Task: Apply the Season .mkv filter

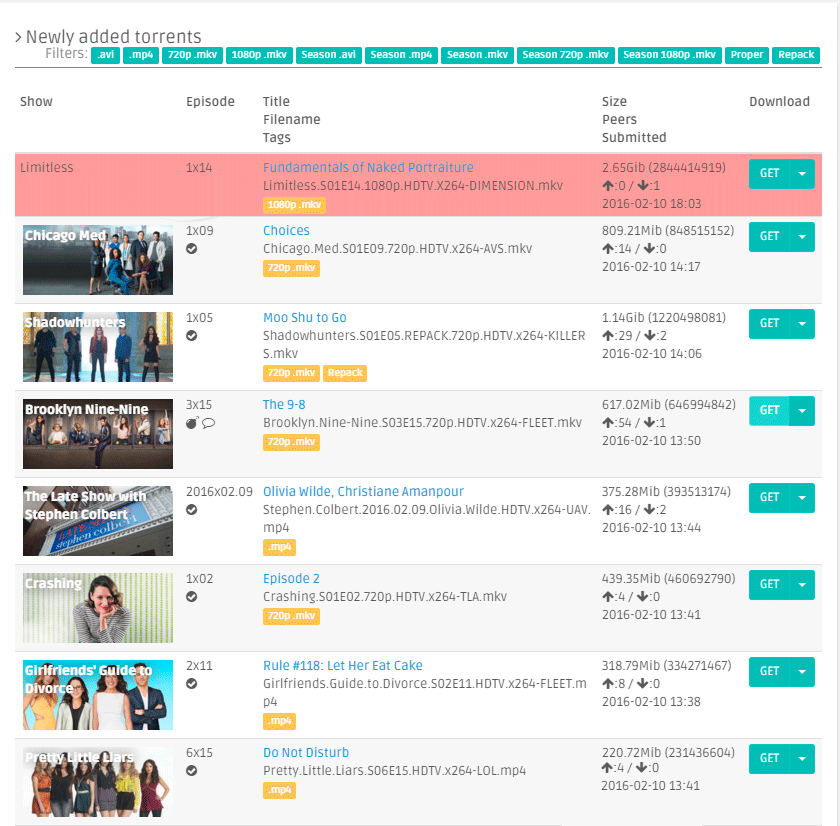Action: pos(477,55)
